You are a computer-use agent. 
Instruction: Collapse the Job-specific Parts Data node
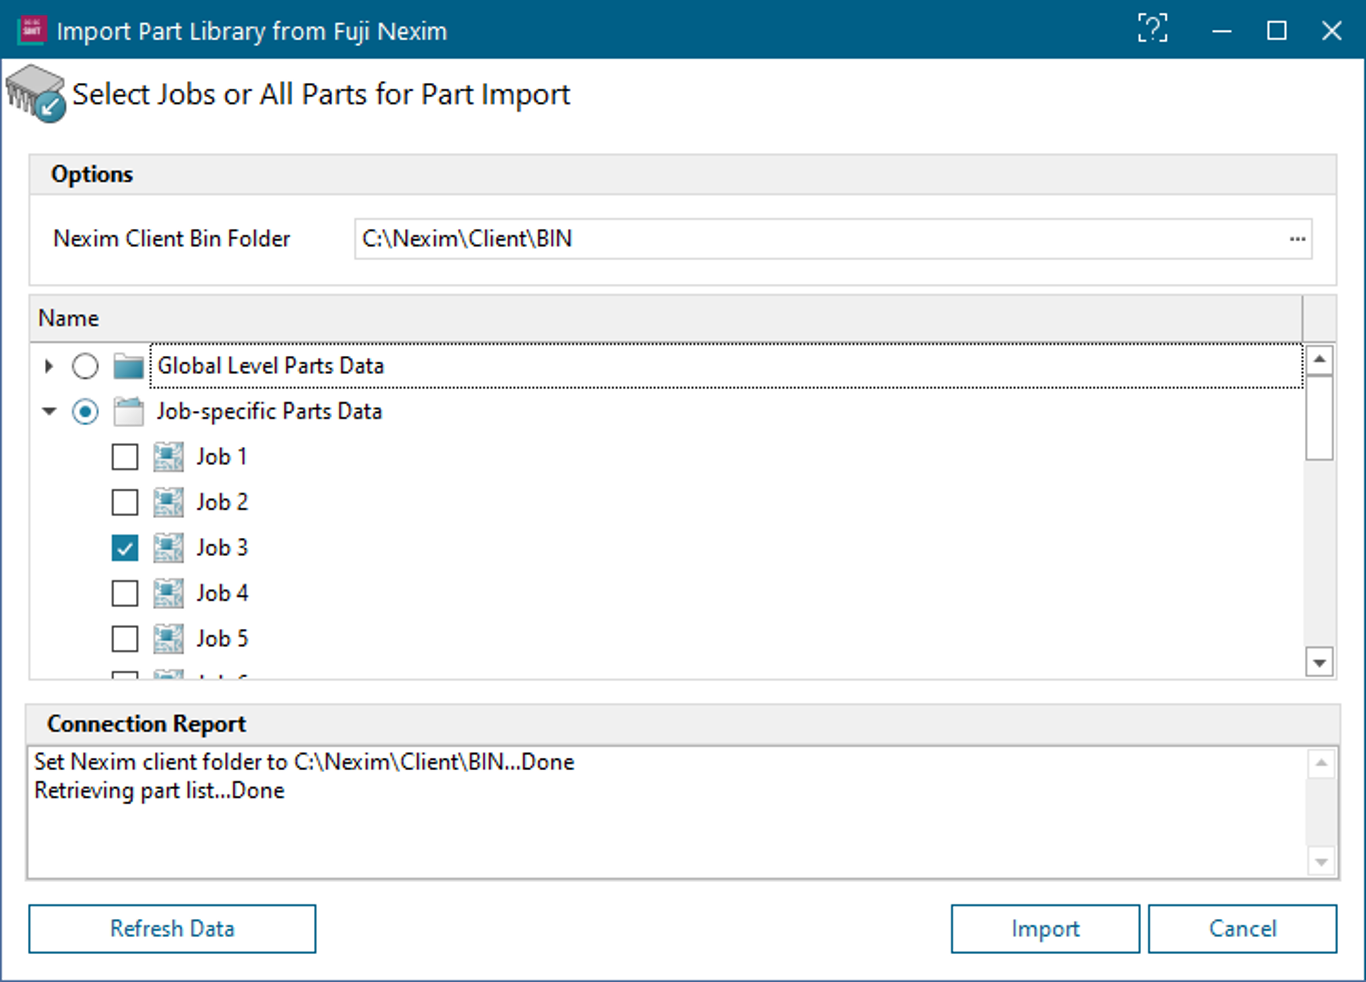(x=48, y=411)
